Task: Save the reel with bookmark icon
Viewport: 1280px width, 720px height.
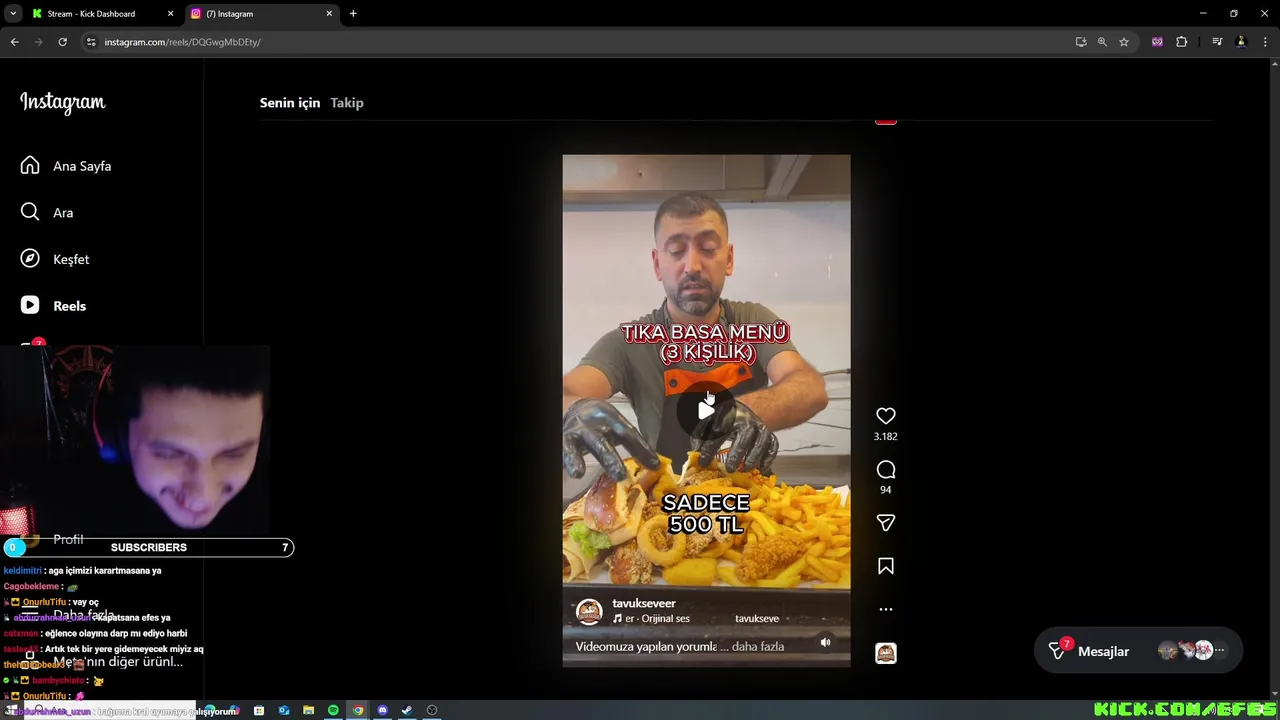Action: 885,566
